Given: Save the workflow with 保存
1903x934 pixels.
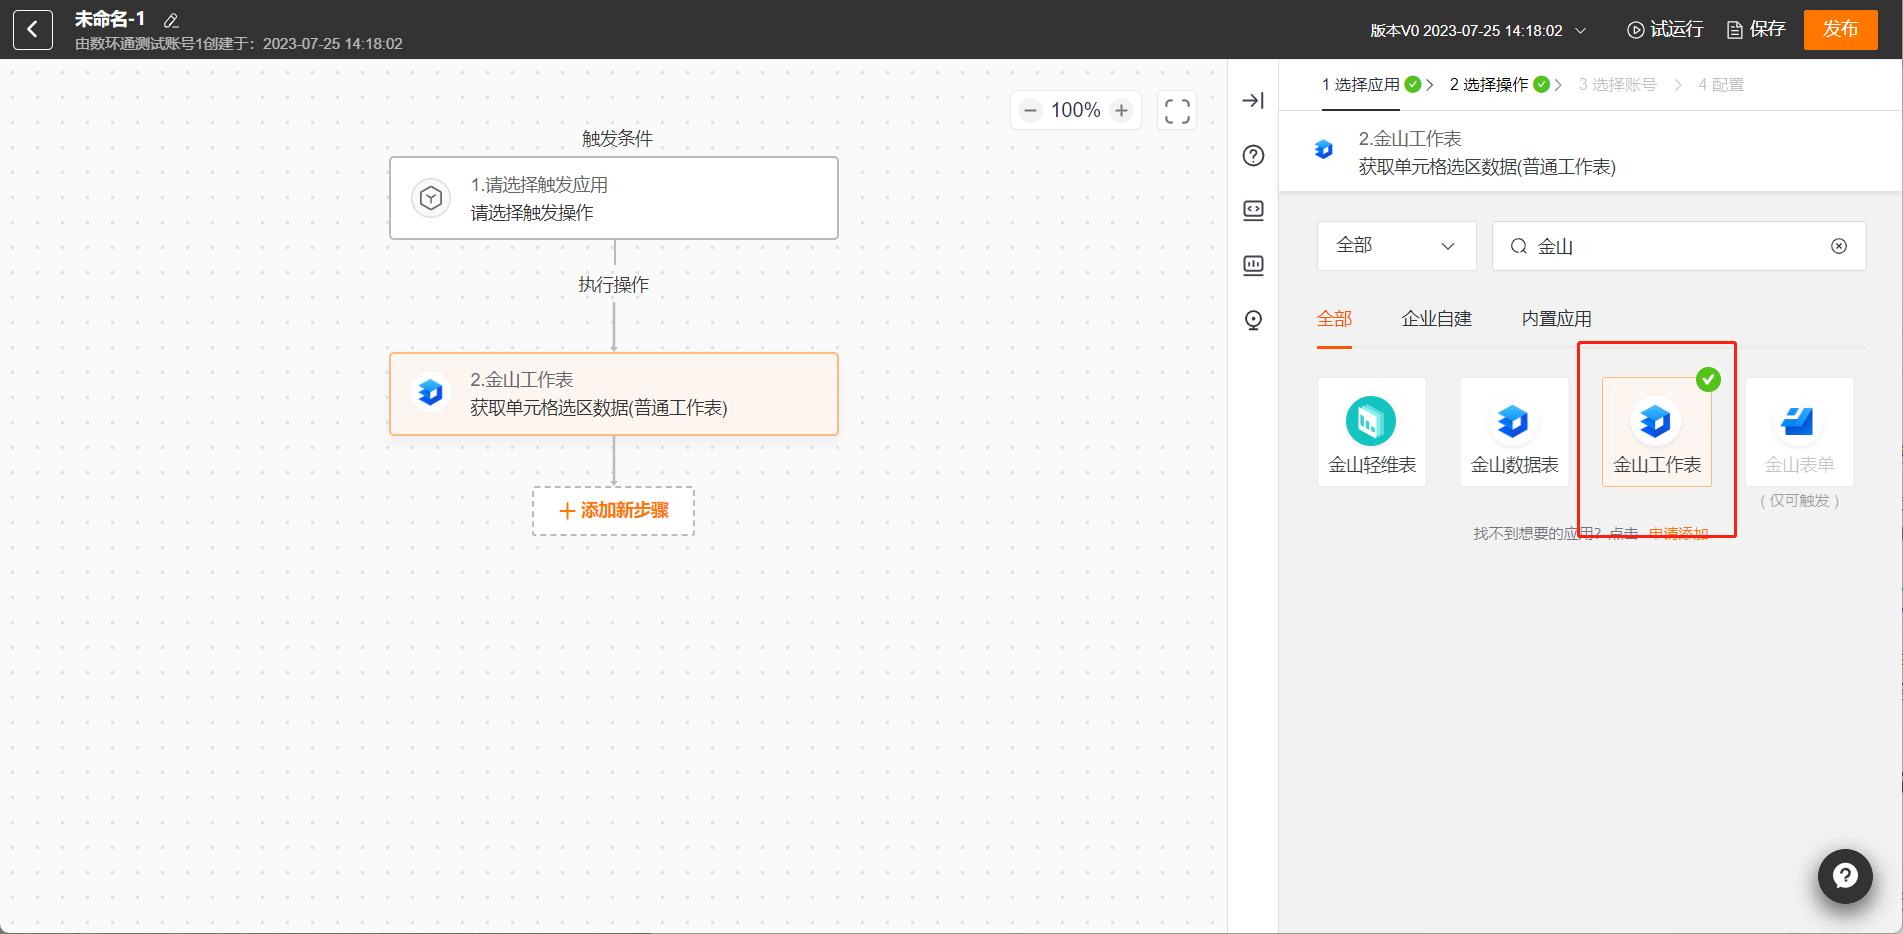Looking at the screenshot, I should point(1756,30).
